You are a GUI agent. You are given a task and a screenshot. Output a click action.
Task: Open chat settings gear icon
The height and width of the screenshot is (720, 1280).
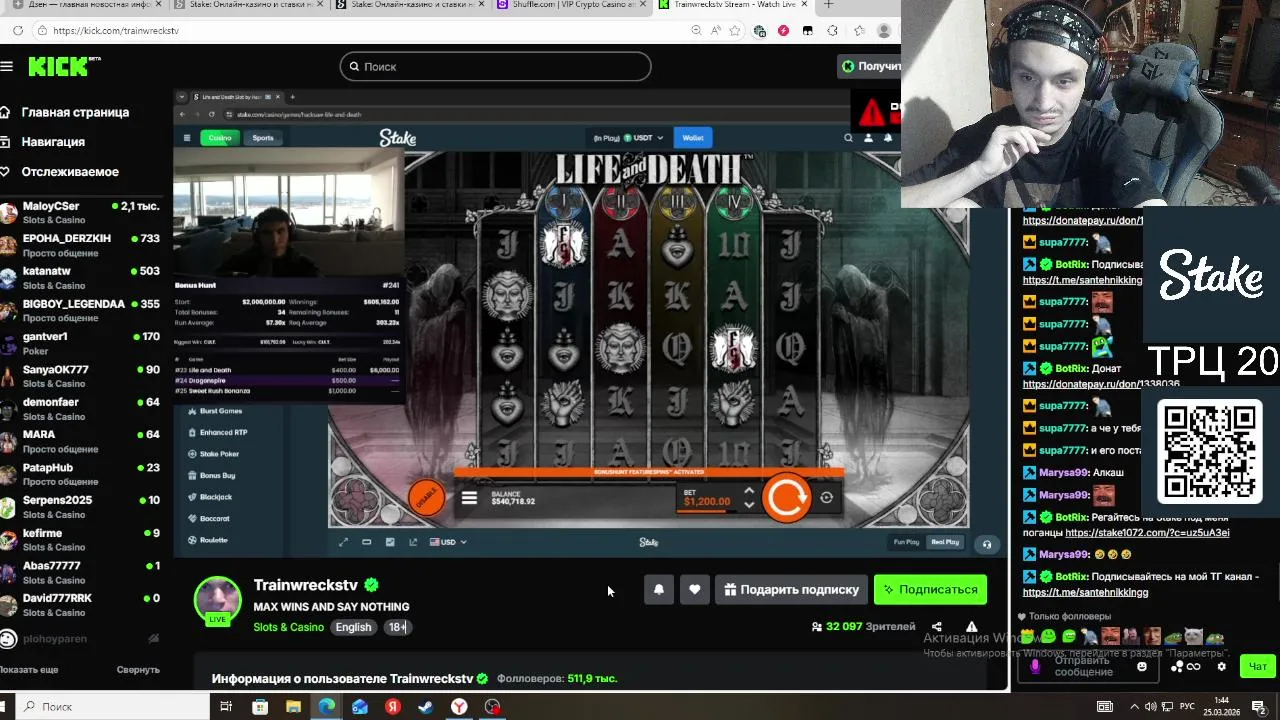click(x=1221, y=667)
